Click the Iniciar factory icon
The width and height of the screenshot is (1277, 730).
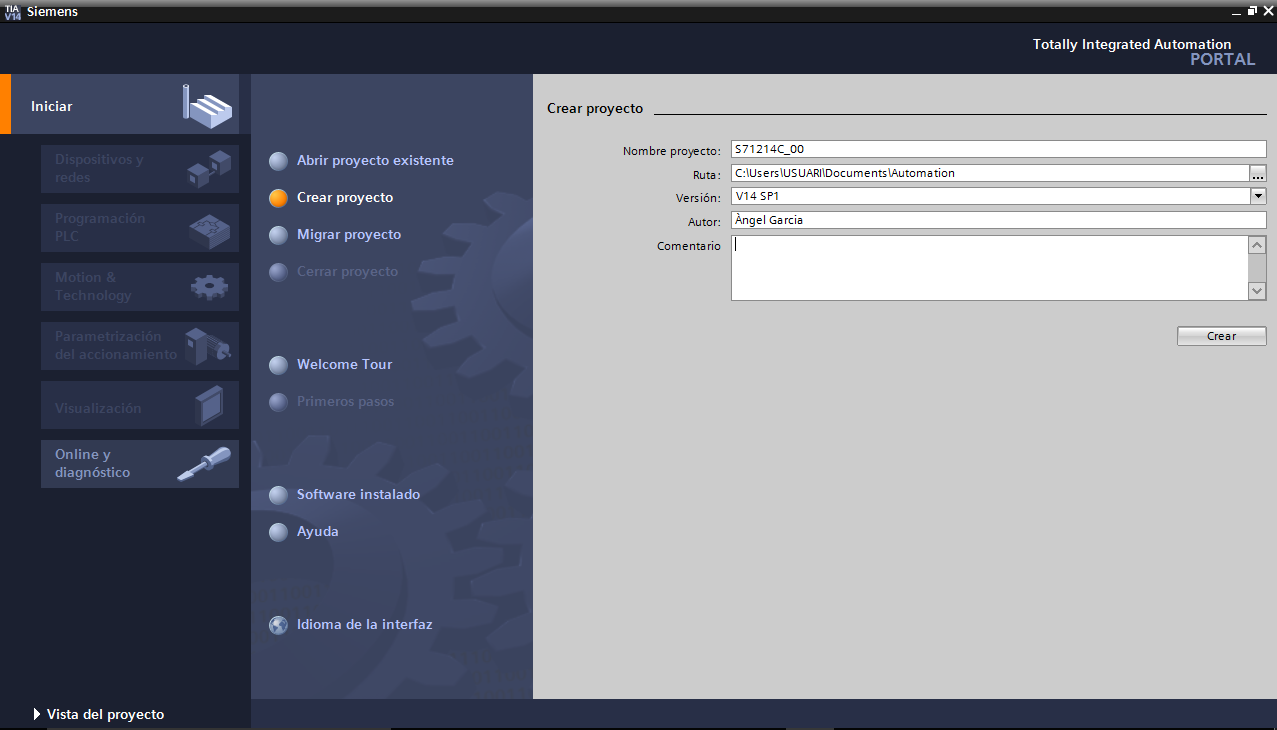207,106
